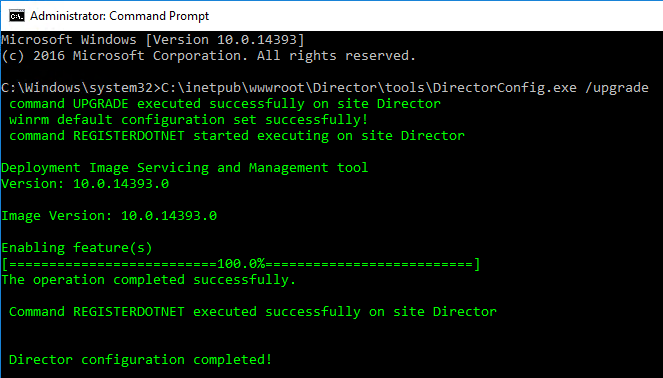Screen dimensions: 663x378
Task: Click the Enabling feature(s) line
Action: click(77, 248)
